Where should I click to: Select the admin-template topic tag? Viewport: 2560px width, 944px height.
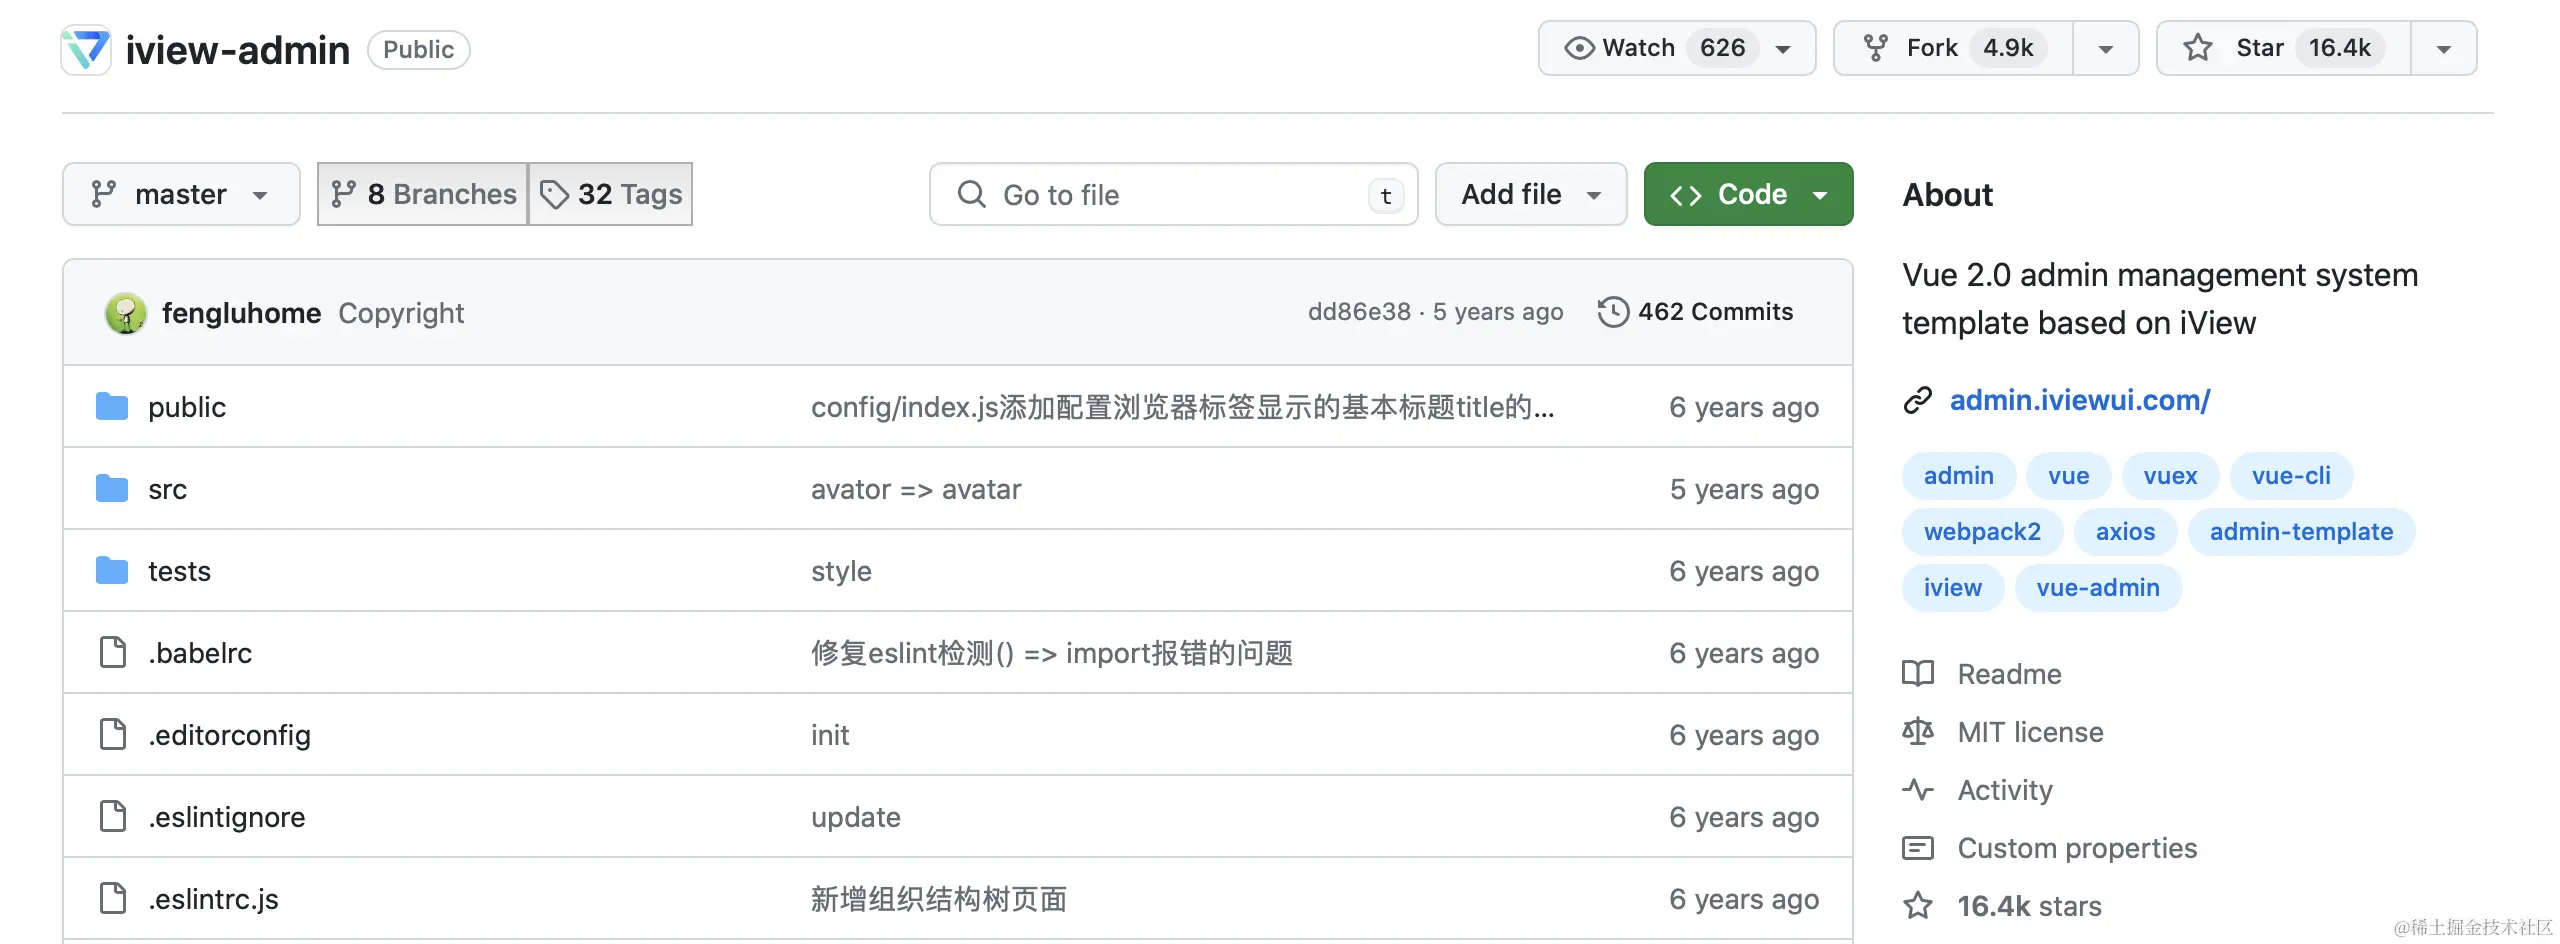[2301, 532]
